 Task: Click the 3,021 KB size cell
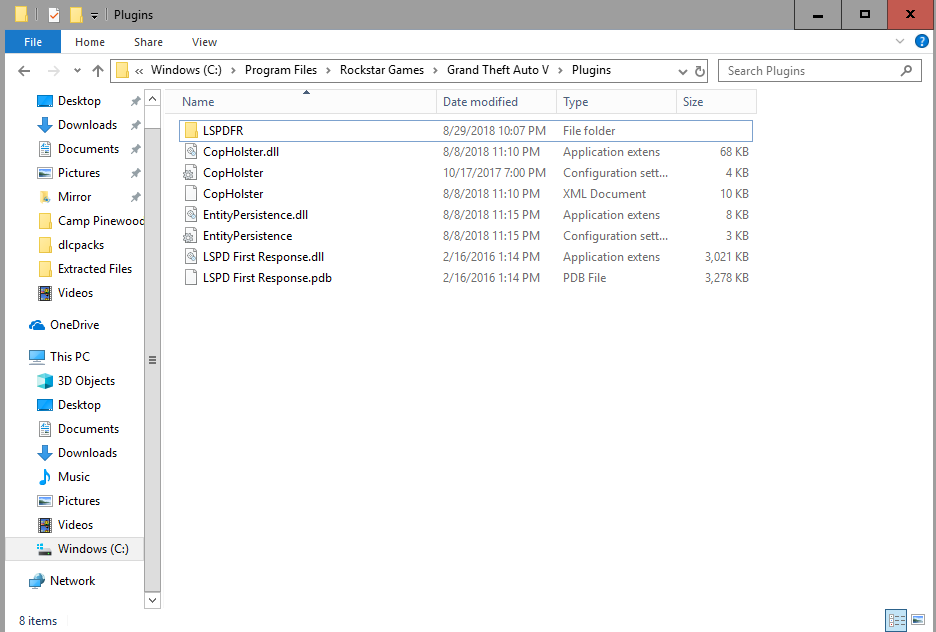click(x=726, y=257)
